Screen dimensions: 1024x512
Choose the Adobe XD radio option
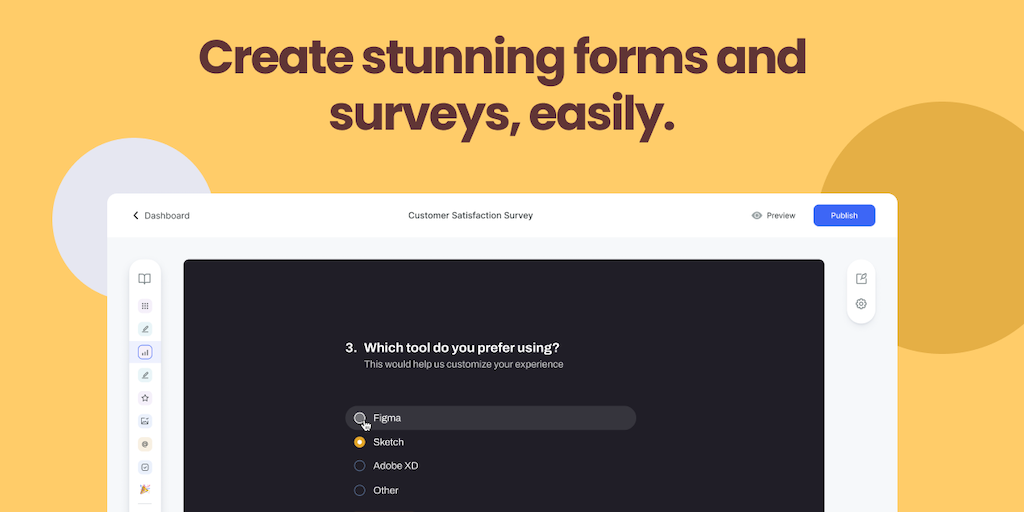[x=360, y=466]
